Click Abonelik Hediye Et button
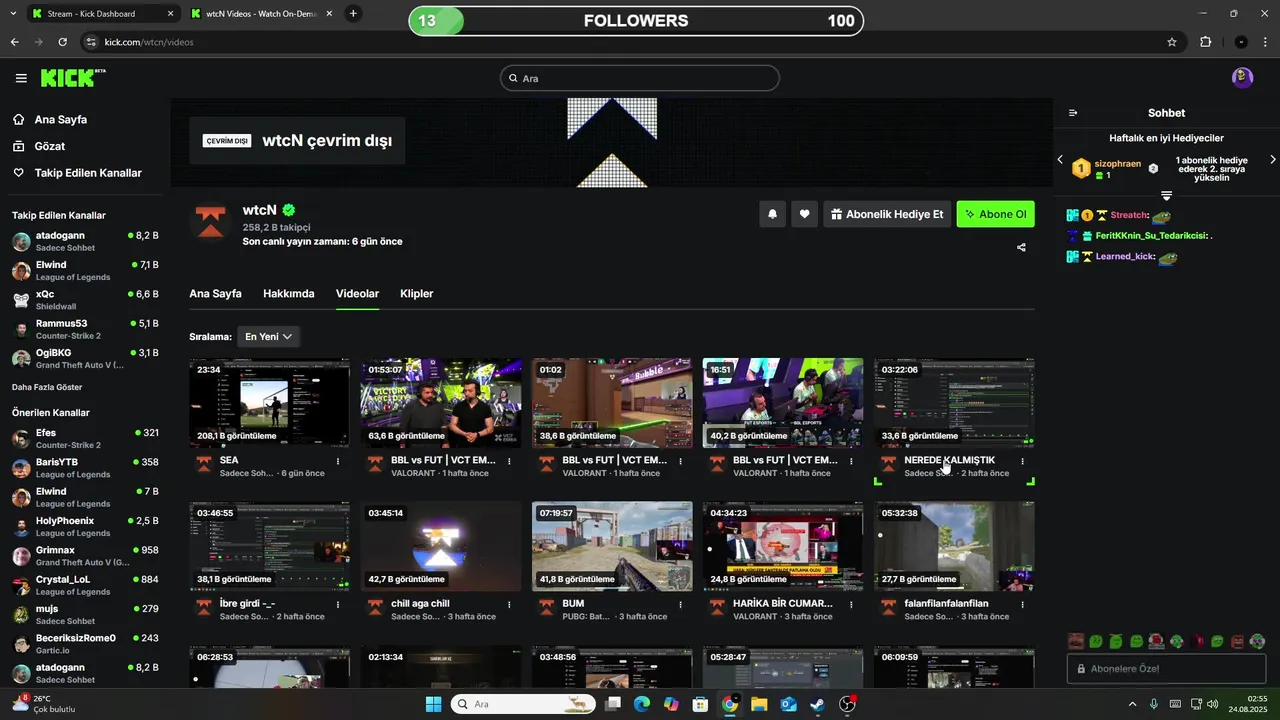Screen dimensions: 1280x720 click(x=886, y=214)
